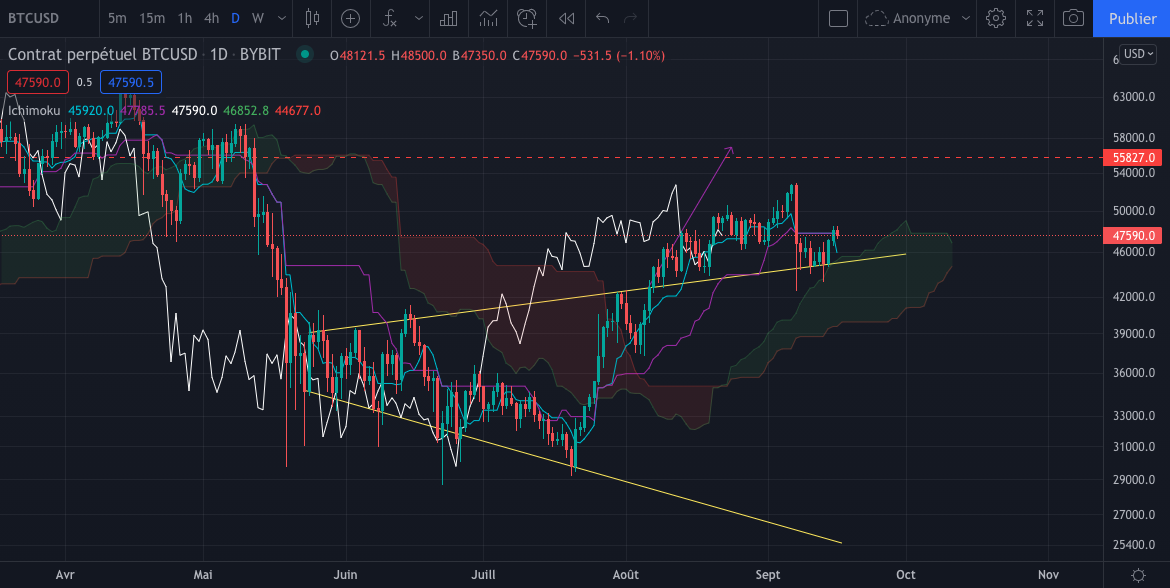Undo the last chart action

point(602,18)
